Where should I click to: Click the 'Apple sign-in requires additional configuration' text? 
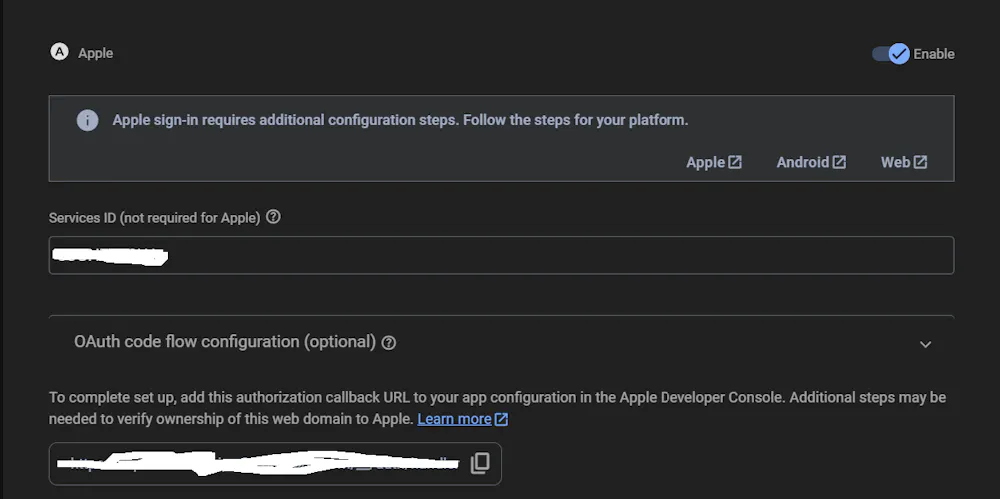pos(400,120)
